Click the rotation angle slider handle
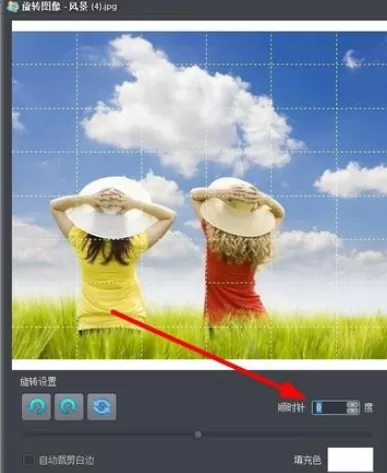 pos(198,434)
